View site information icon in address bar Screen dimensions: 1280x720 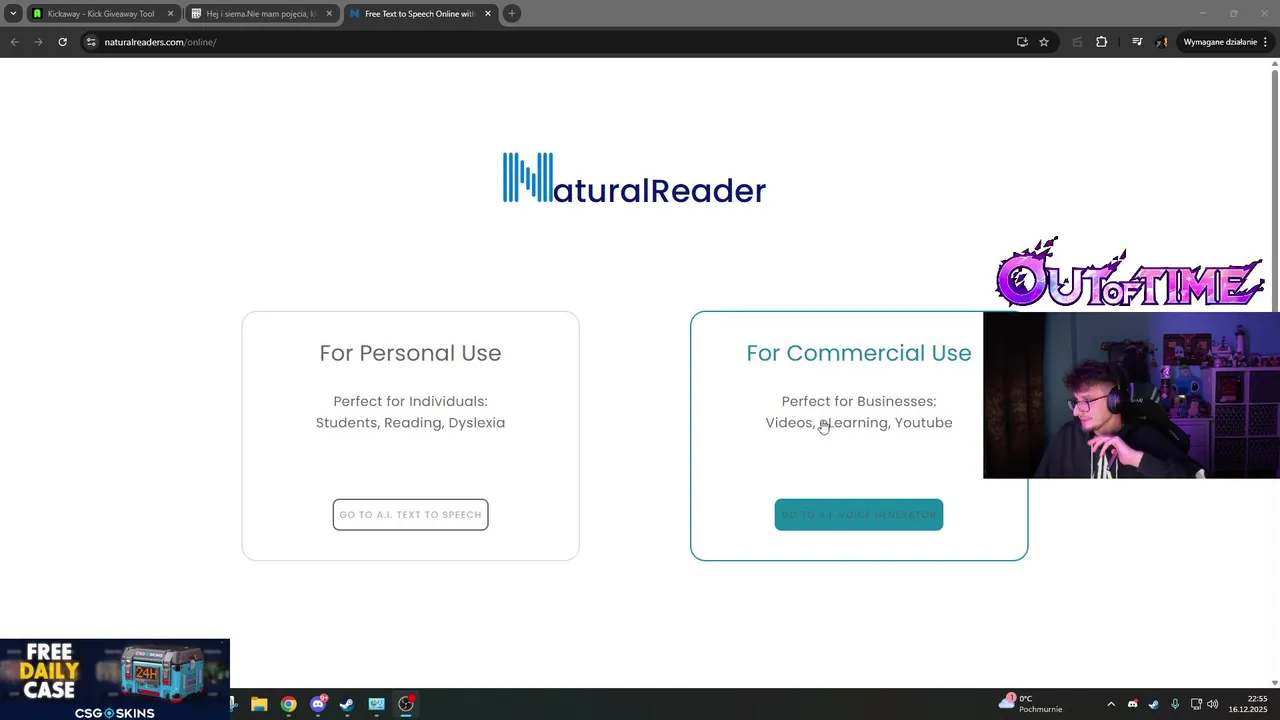click(x=91, y=42)
